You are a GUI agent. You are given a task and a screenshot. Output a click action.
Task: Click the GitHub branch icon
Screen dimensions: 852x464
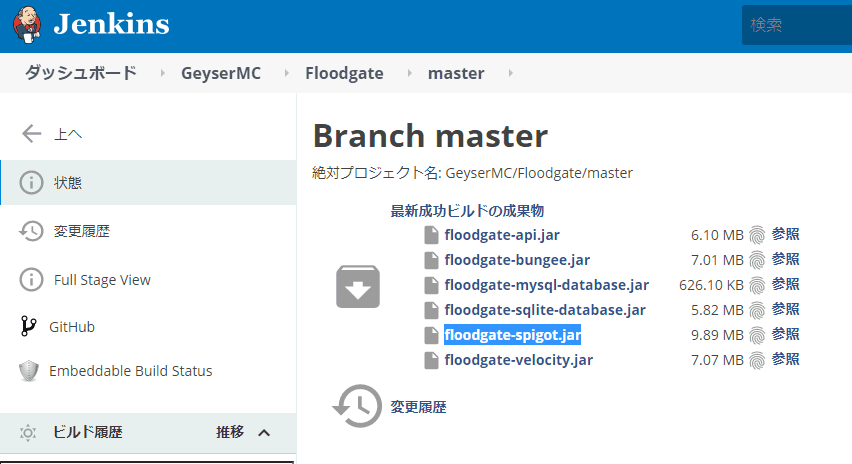28,327
